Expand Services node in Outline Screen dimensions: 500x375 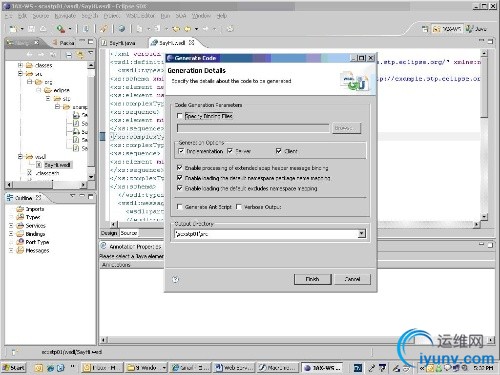[x=11, y=226]
